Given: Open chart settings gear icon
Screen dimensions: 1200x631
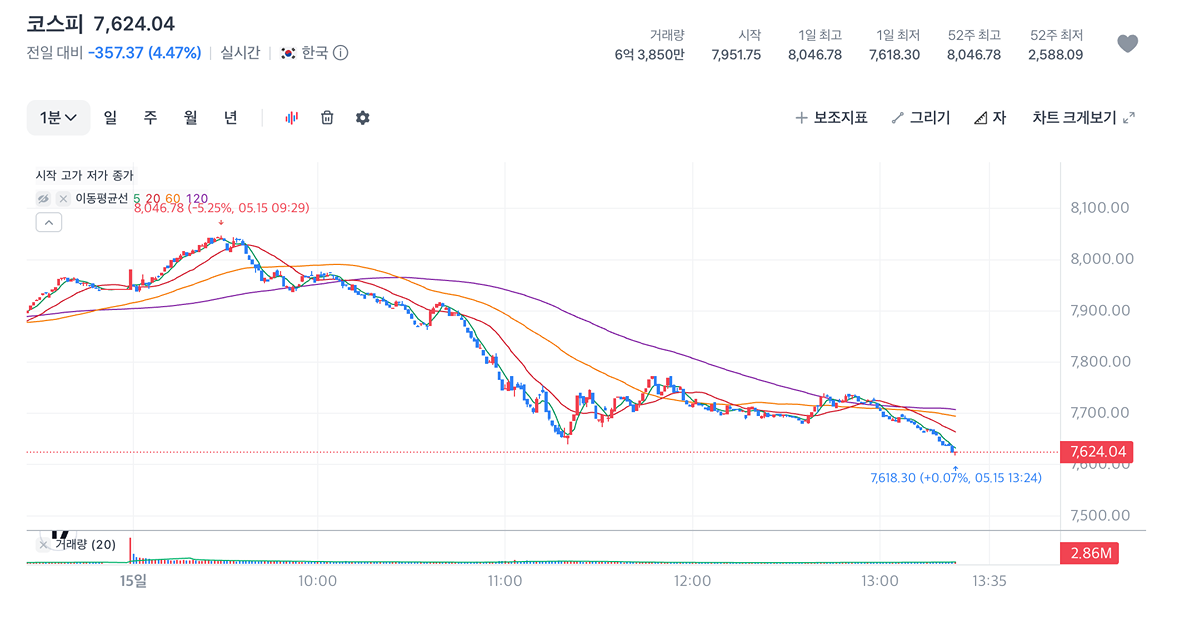Looking at the screenshot, I should click(363, 118).
